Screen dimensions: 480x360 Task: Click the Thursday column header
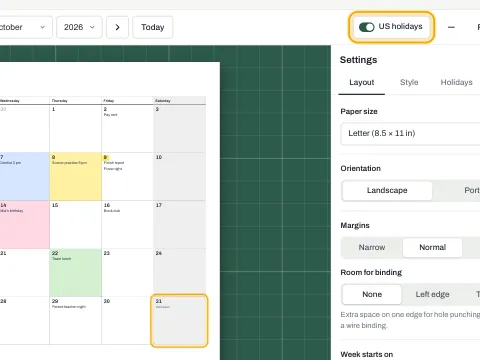[76, 100]
